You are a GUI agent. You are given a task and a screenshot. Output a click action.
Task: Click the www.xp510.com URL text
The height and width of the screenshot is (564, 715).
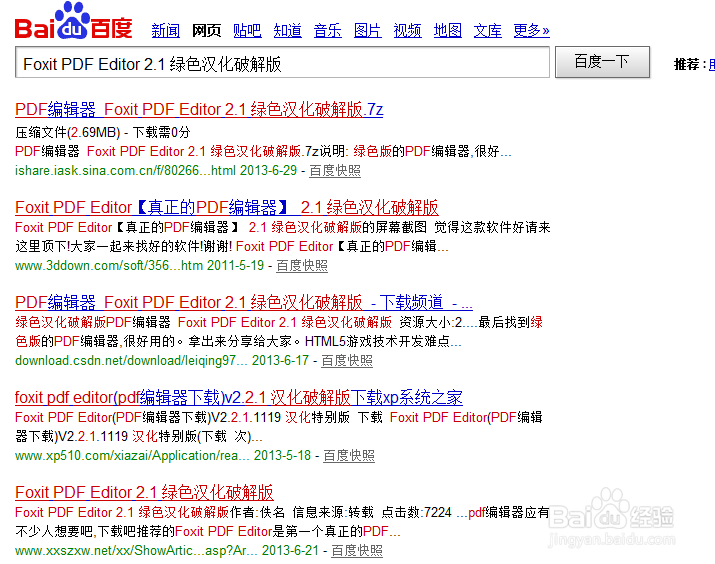point(132,455)
